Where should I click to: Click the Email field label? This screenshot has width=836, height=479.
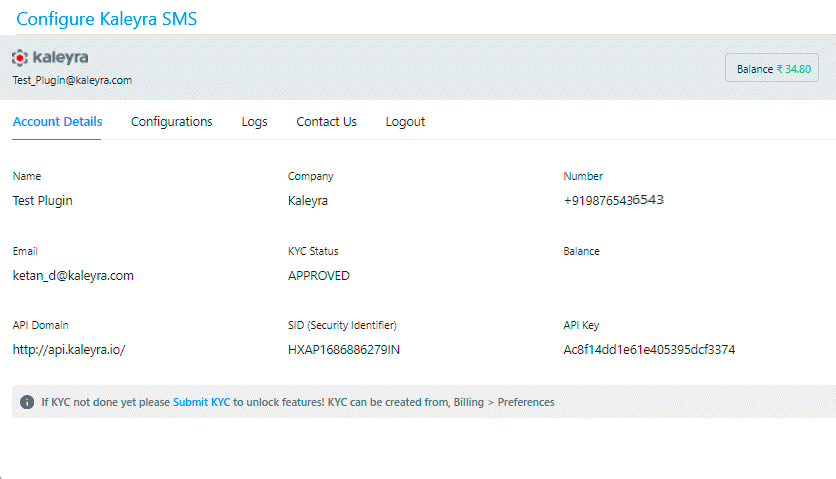(x=25, y=251)
